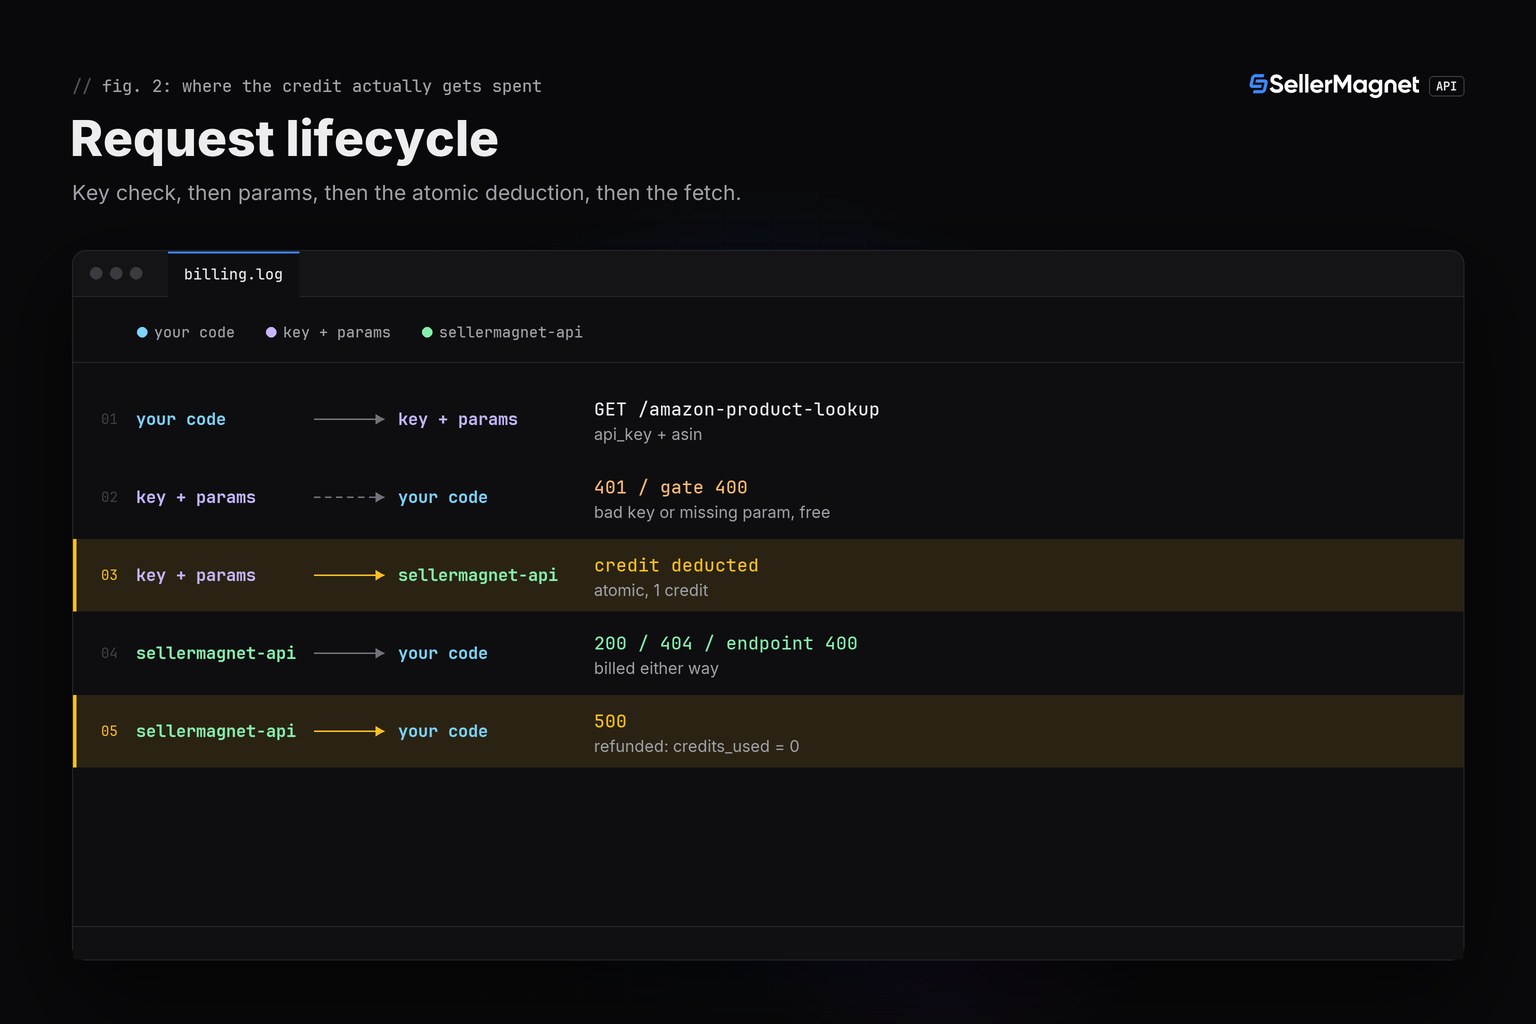Click 'sellermagnet-api' target in row 03
Viewport: 1536px width, 1024px height.
coord(478,575)
